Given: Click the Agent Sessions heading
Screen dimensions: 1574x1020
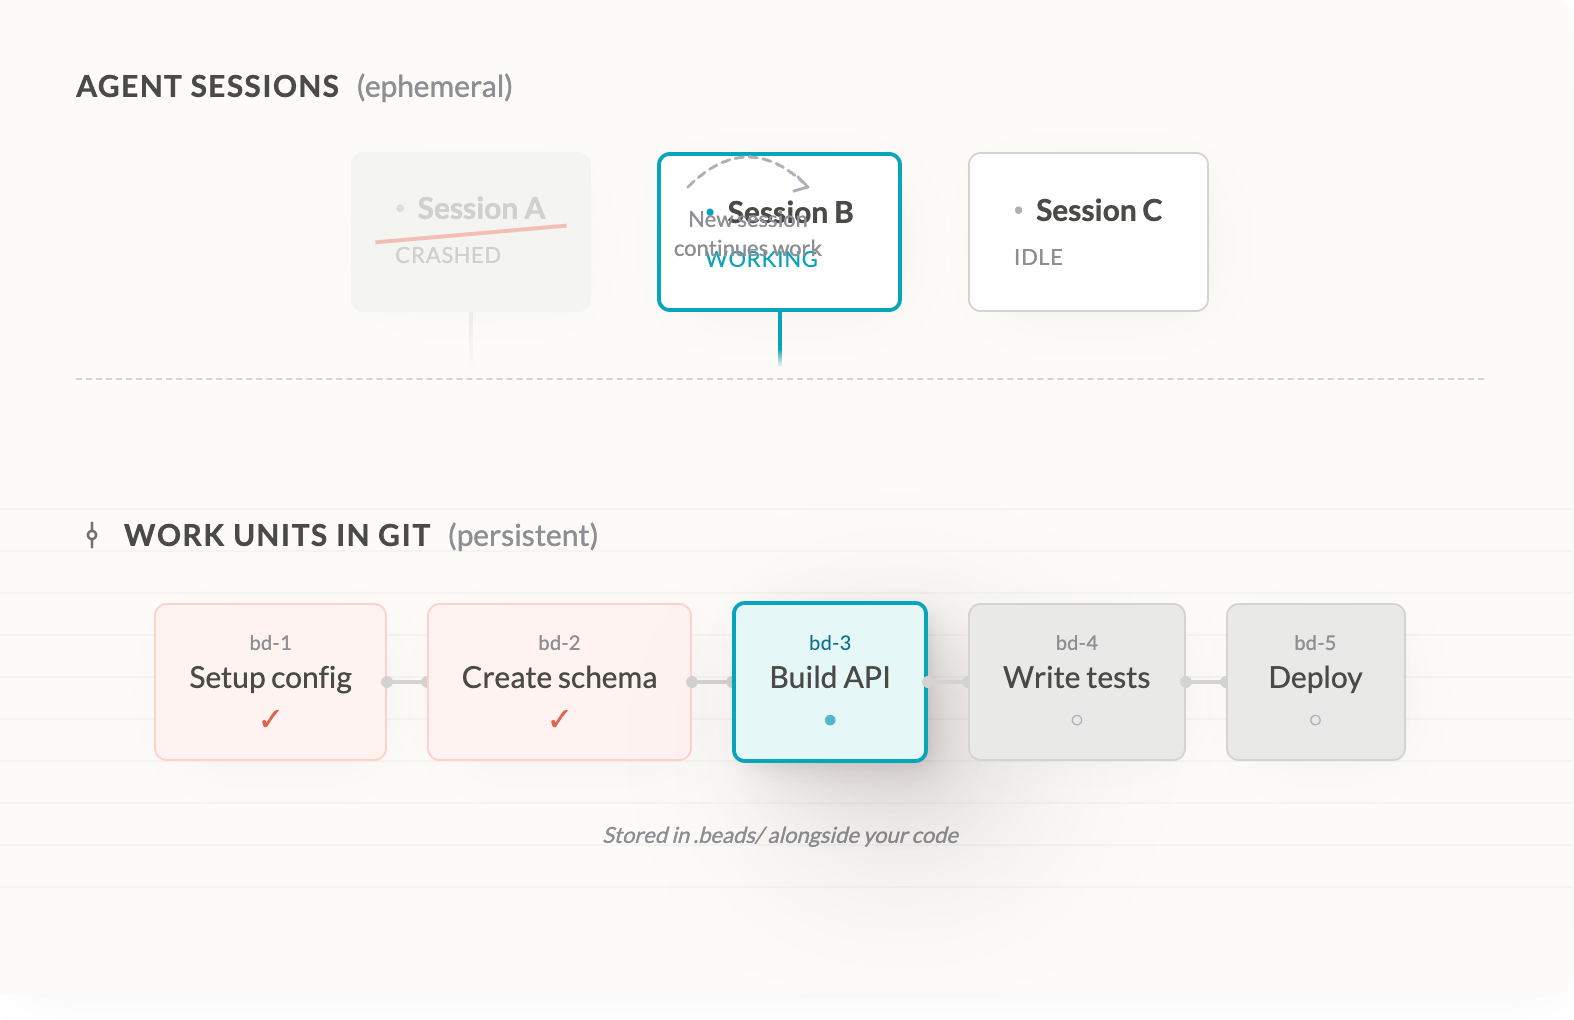Looking at the screenshot, I should point(208,87).
